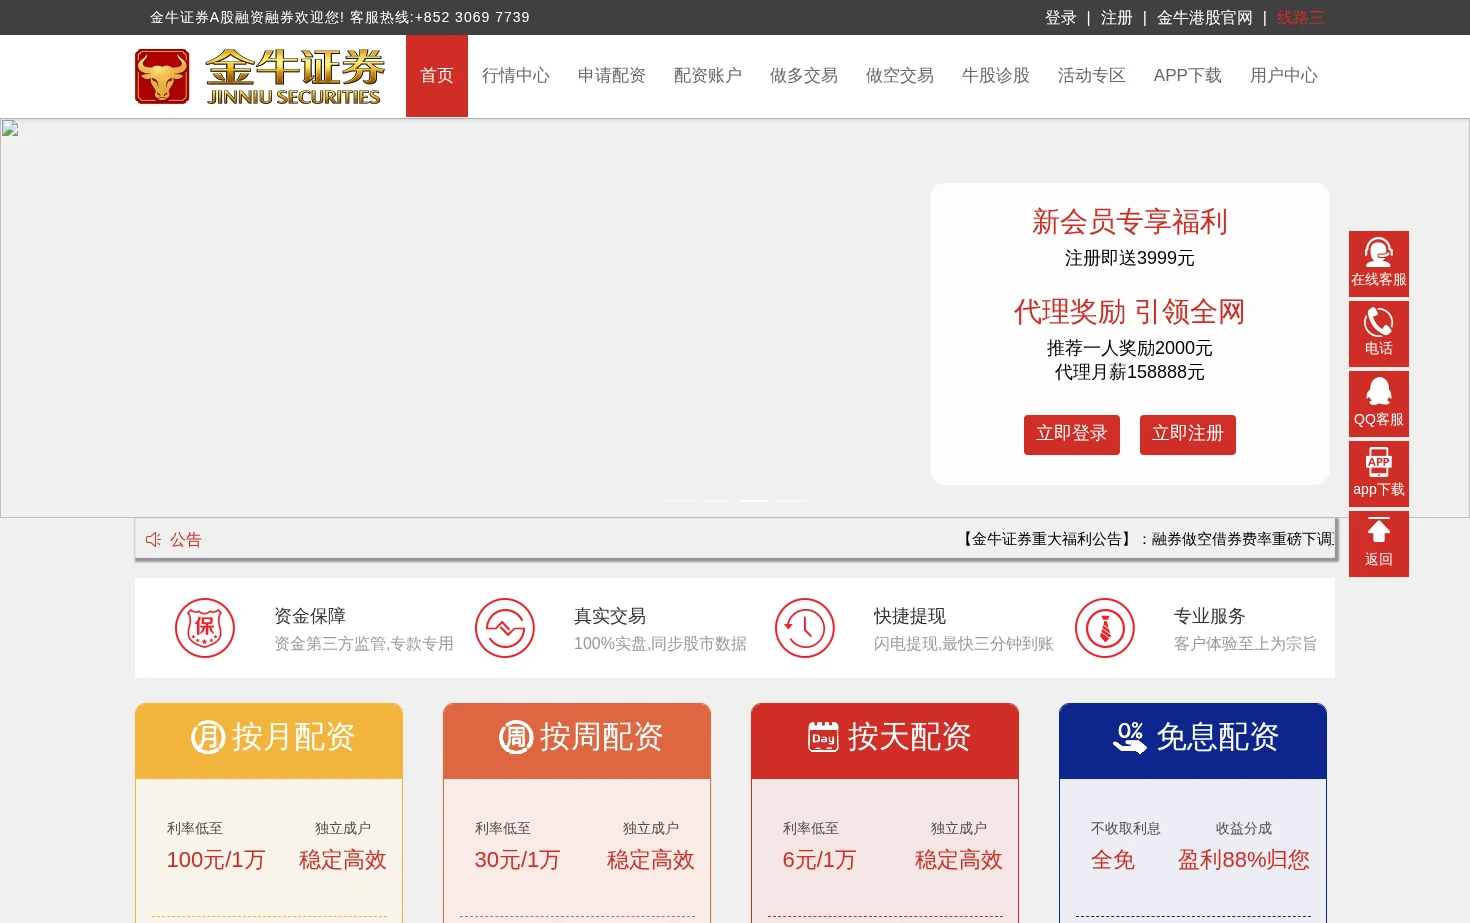Select the 首页 navigation tab

tap(437, 76)
